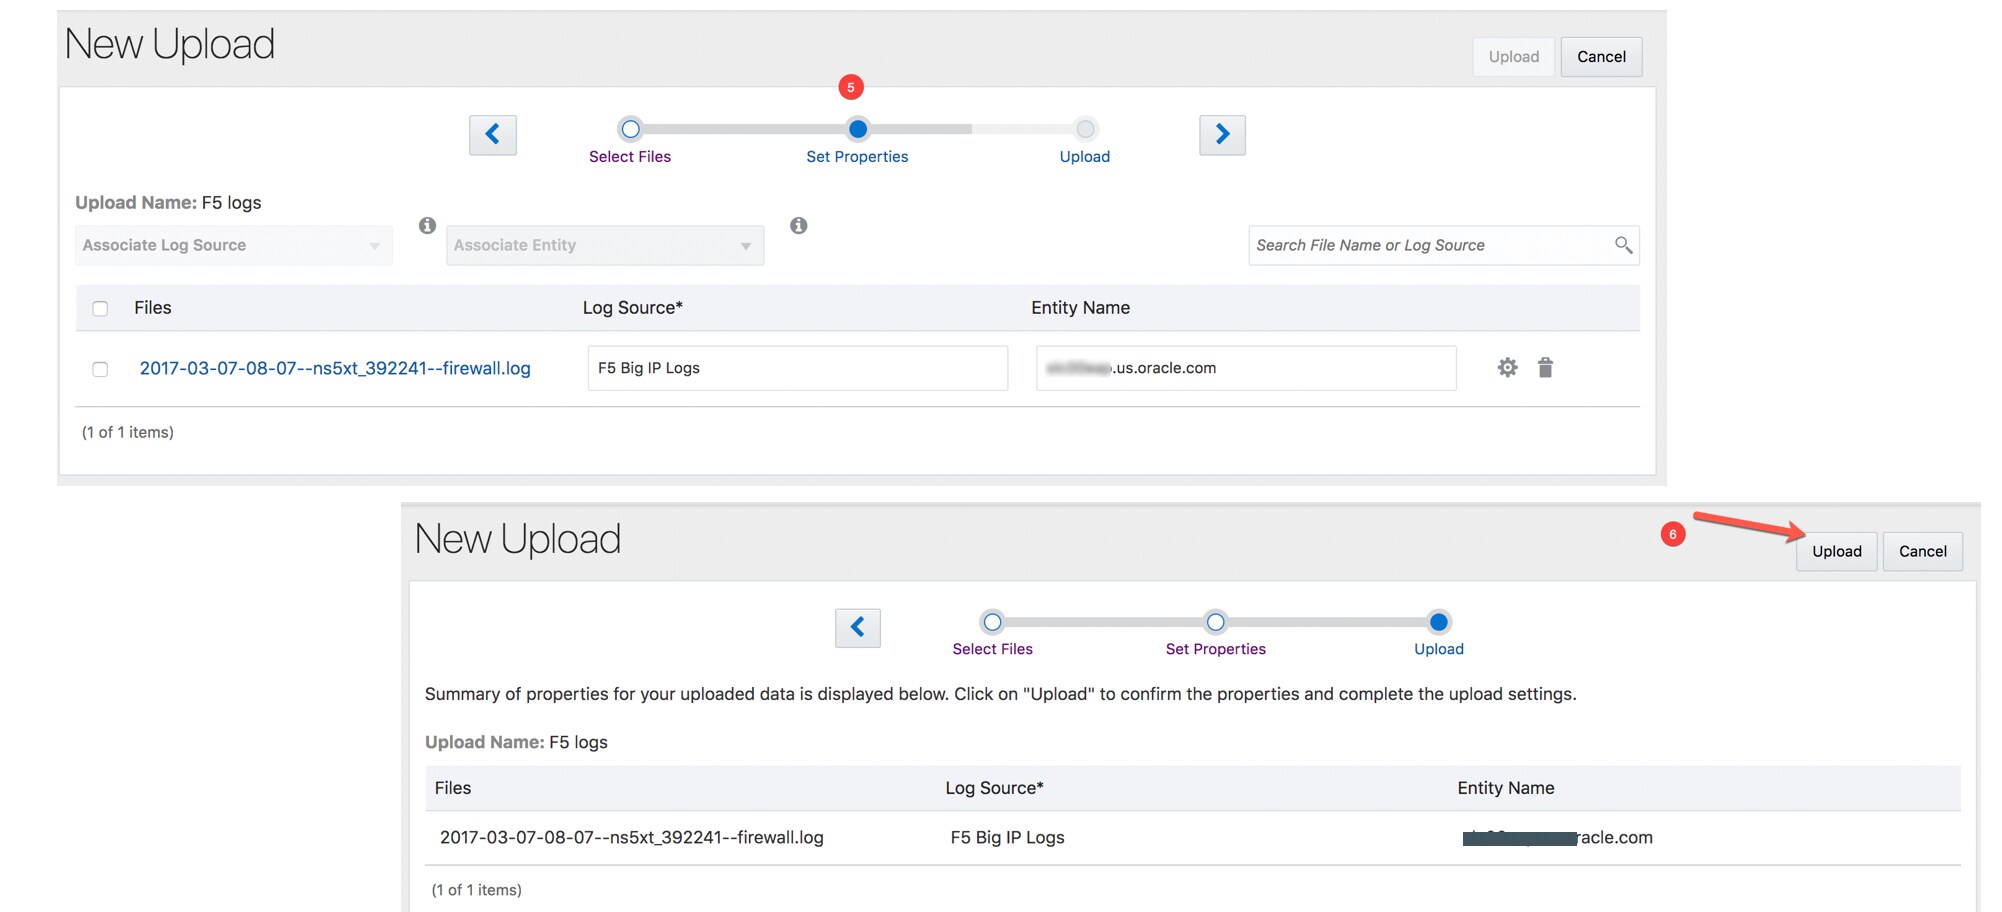Click Upload button indicated by red arrow
Image resolution: width=2002 pixels, height=912 pixels.
tap(1836, 552)
